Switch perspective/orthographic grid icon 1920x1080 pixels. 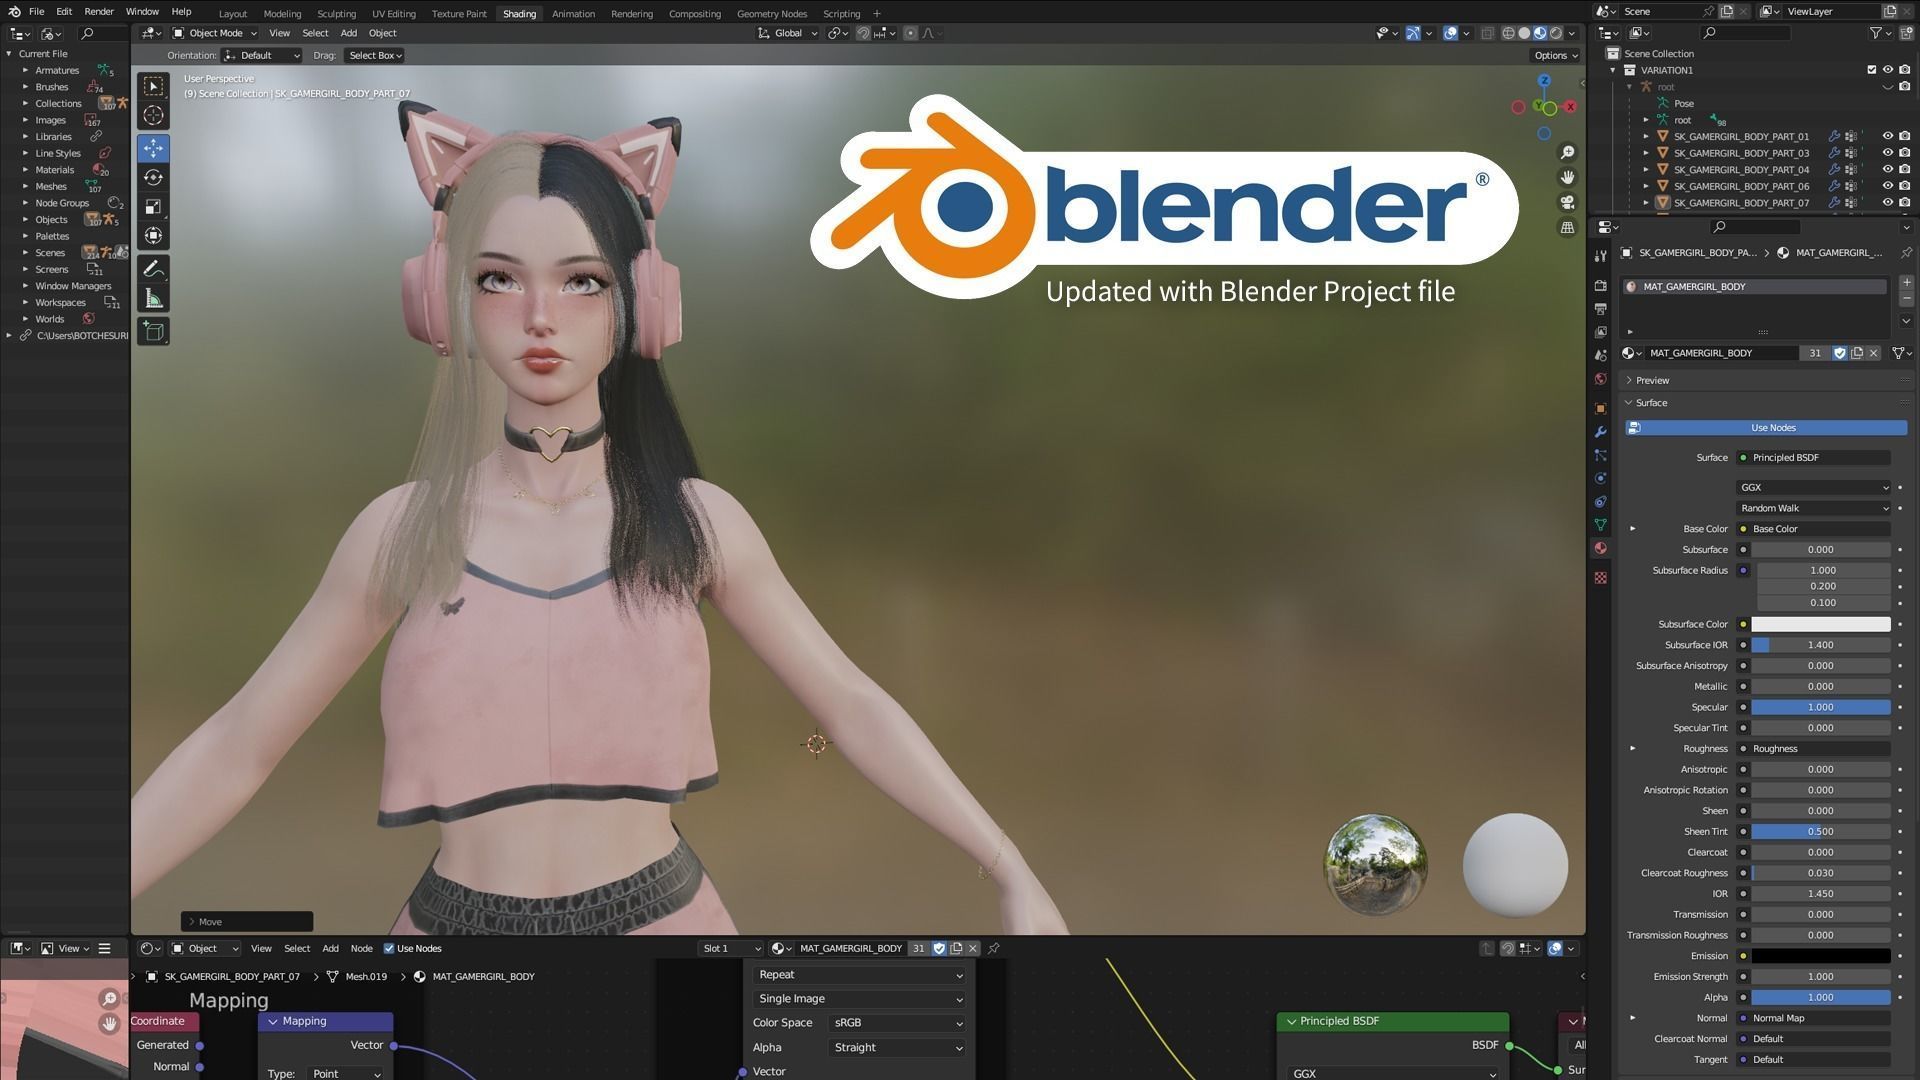point(1567,227)
